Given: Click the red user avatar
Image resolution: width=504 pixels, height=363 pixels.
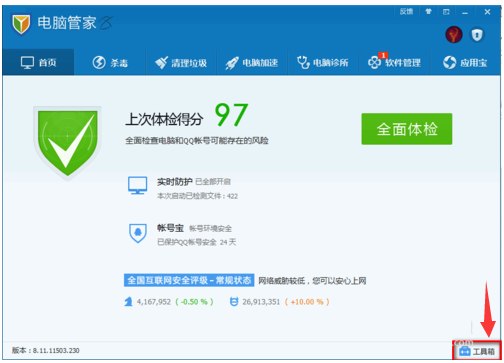Looking at the screenshot, I should pos(454,34).
